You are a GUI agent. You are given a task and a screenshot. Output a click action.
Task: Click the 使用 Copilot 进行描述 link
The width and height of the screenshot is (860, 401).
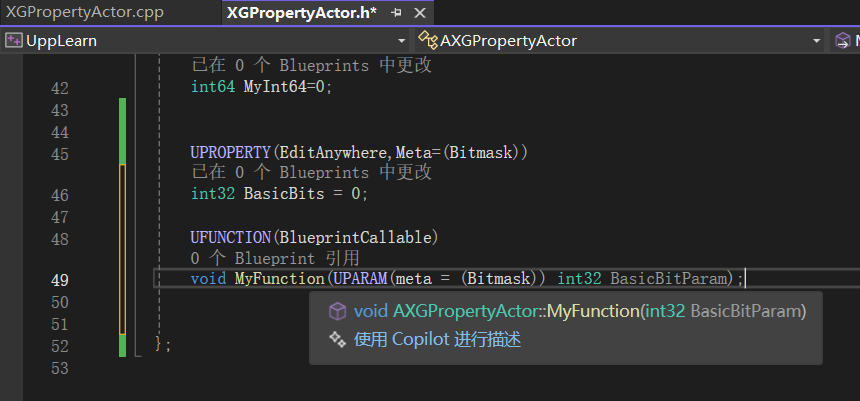[437, 340]
